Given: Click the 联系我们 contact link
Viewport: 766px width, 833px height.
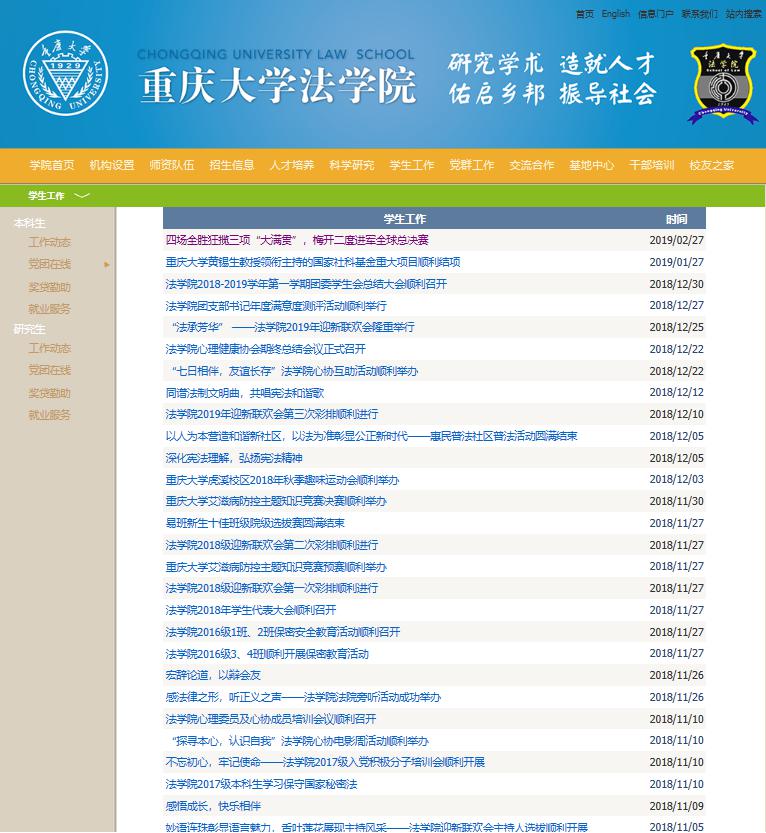Looking at the screenshot, I should click(x=699, y=14).
